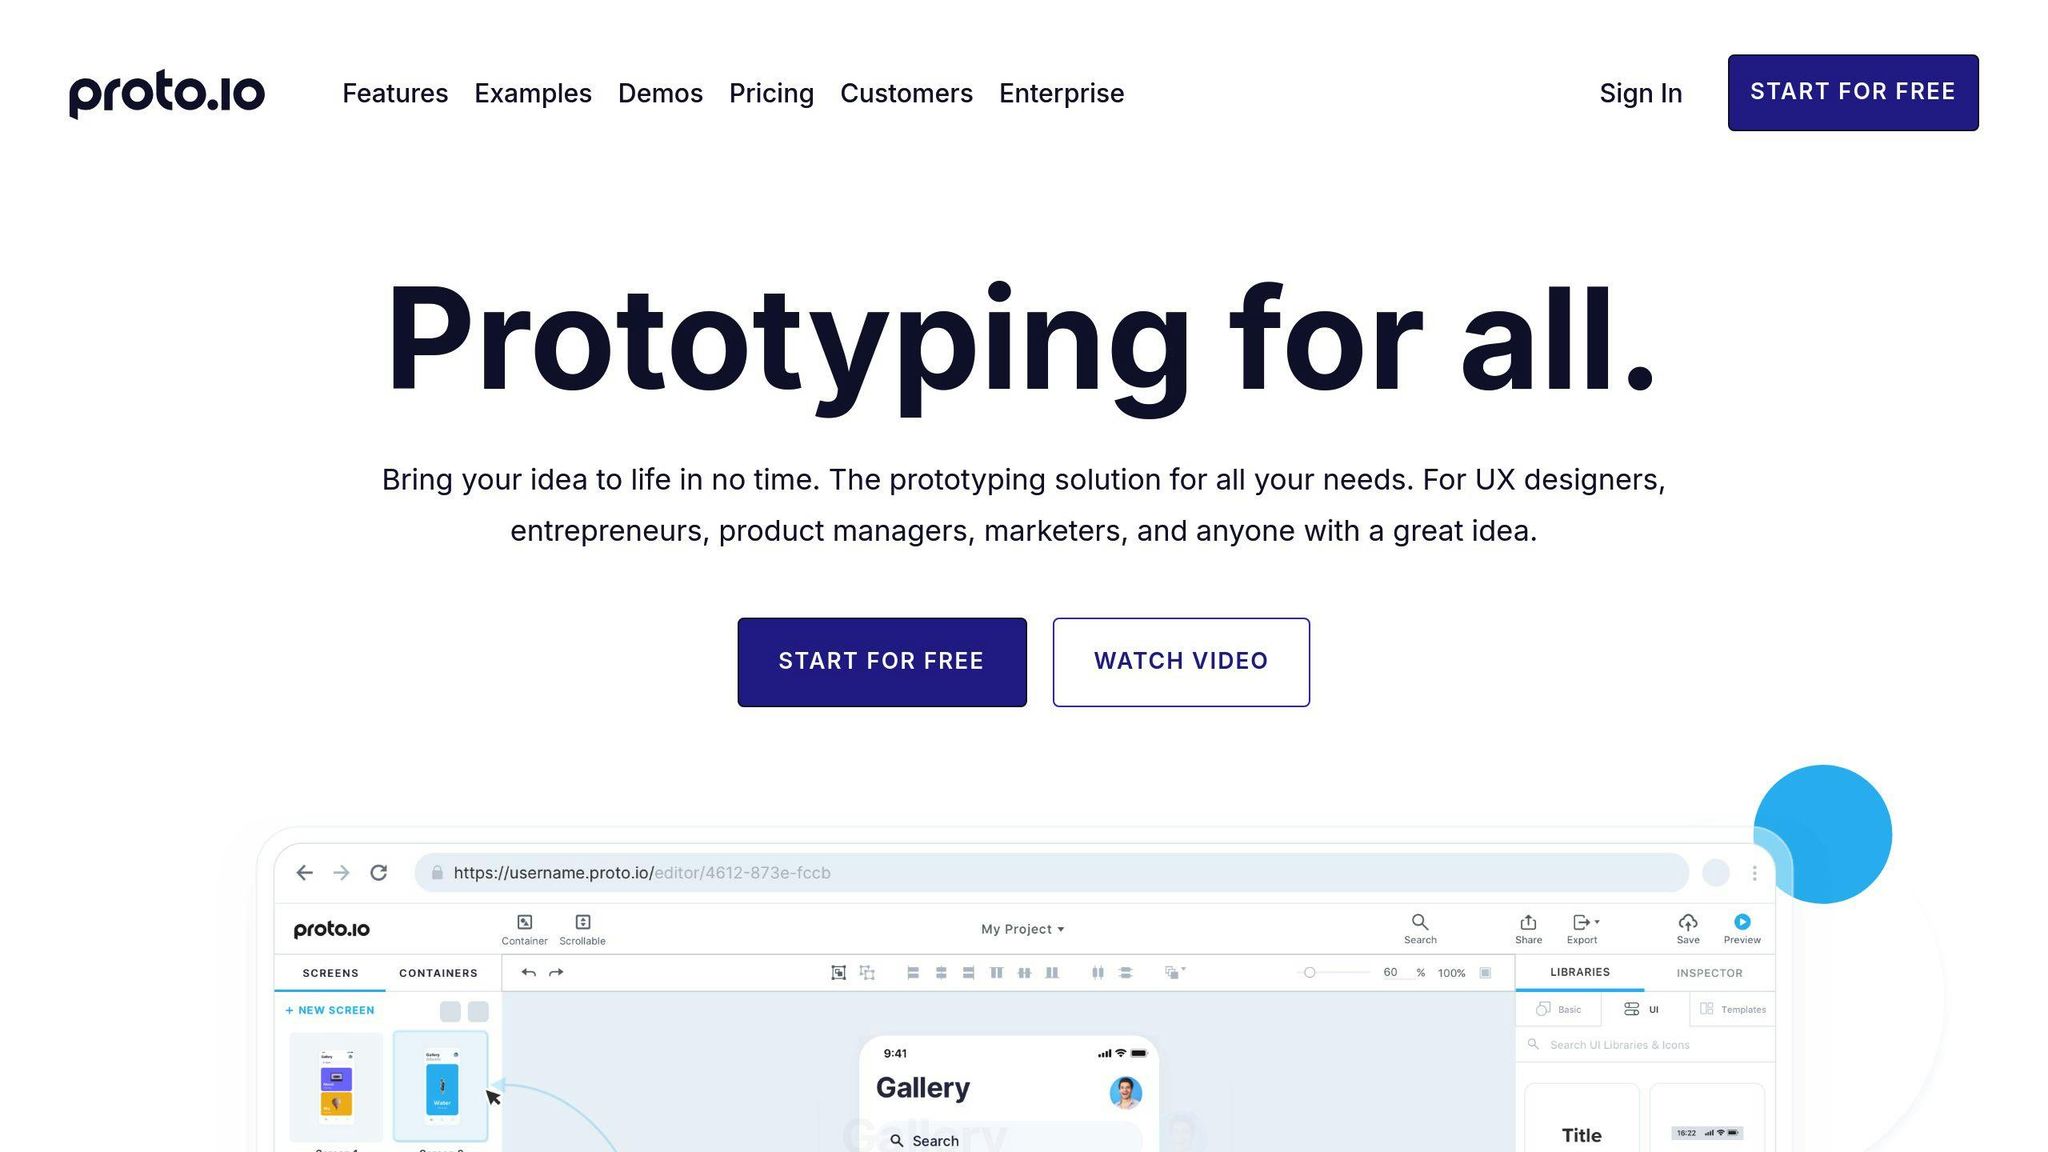Screen dimensions: 2048x1152
Task: Click the START FOR FREE hero button
Action: 881,661
